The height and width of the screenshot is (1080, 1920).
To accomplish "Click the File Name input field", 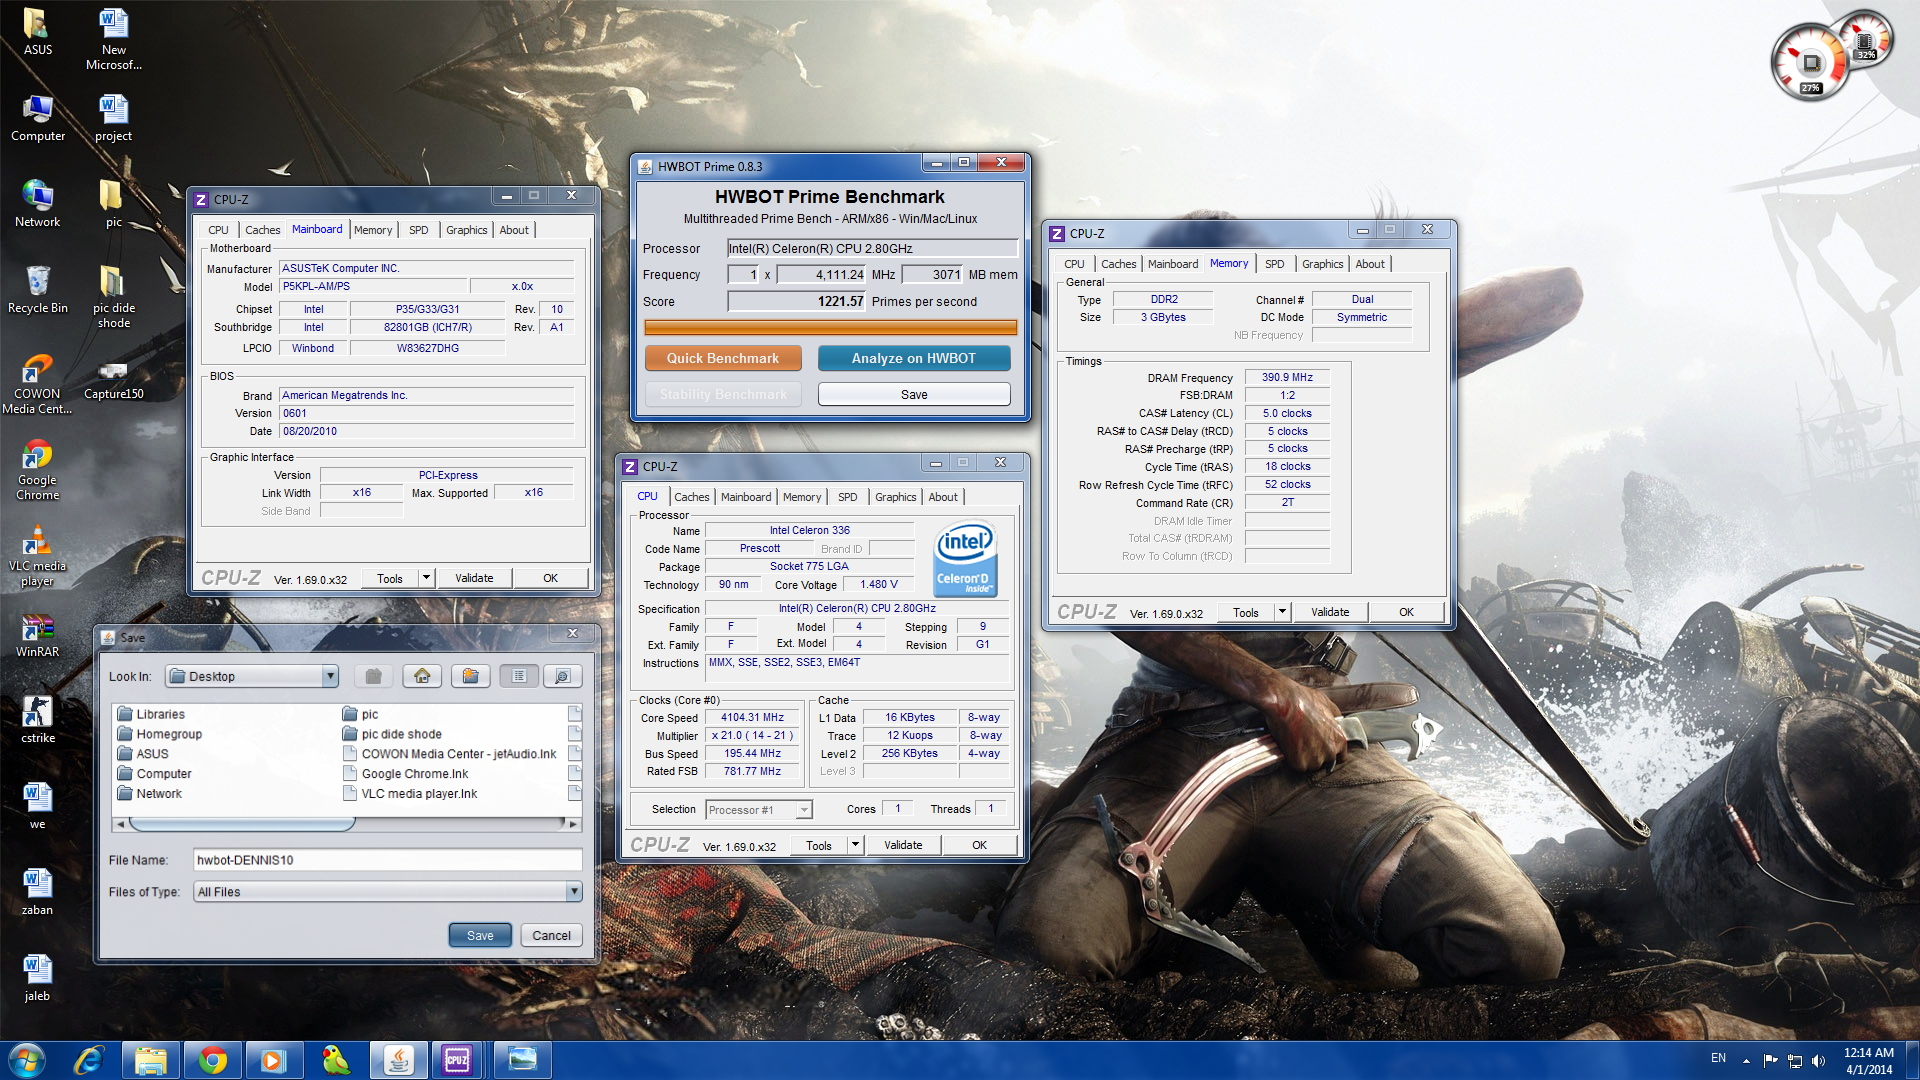I will point(387,860).
